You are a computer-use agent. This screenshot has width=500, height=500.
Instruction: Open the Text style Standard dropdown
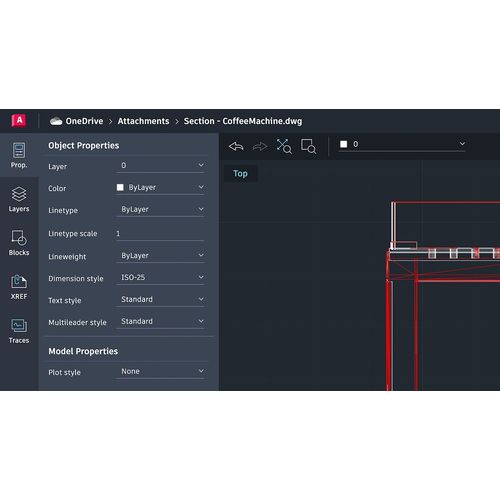160,300
